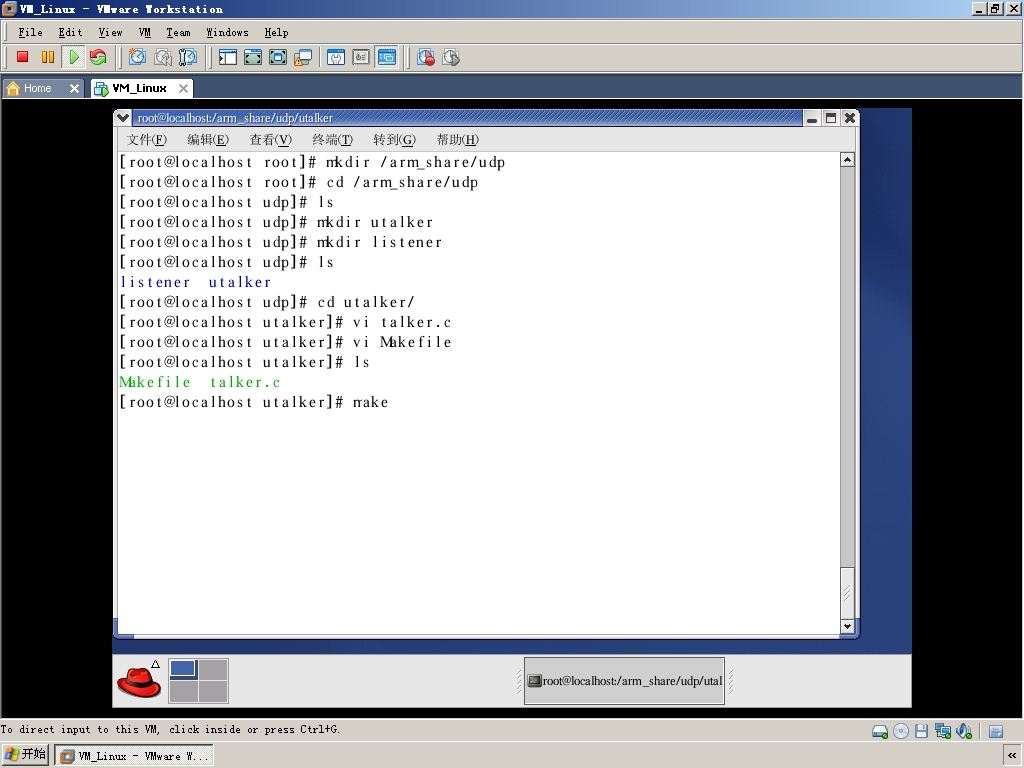Click the message log icon in status bar
The height and width of the screenshot is (768, 1024).
(996, 731)
